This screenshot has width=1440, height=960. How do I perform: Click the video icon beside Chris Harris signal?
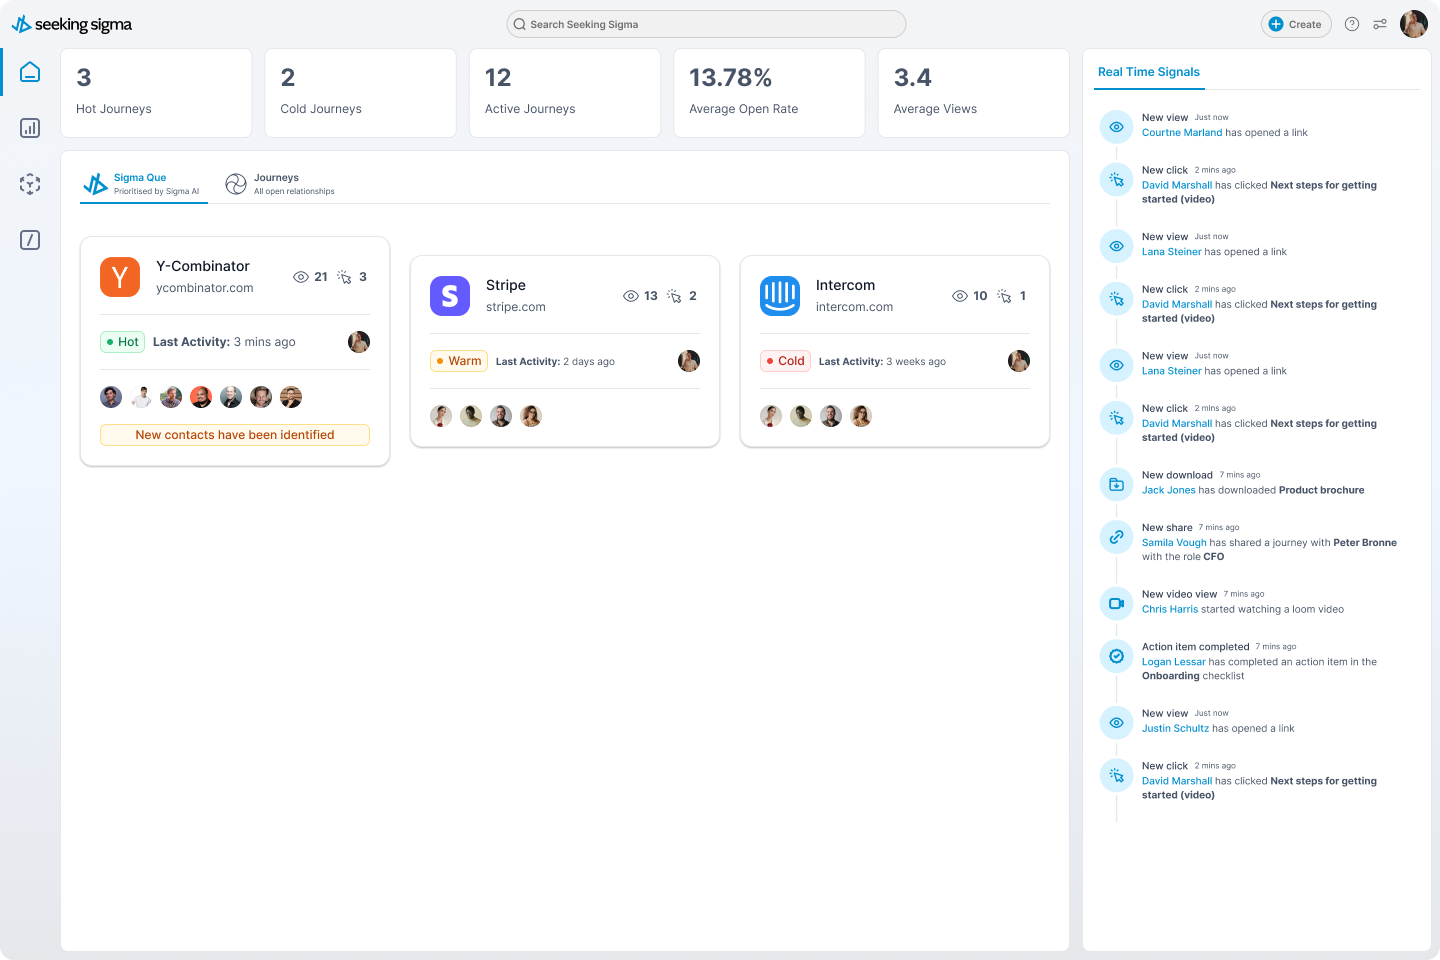coord(1116,603)
